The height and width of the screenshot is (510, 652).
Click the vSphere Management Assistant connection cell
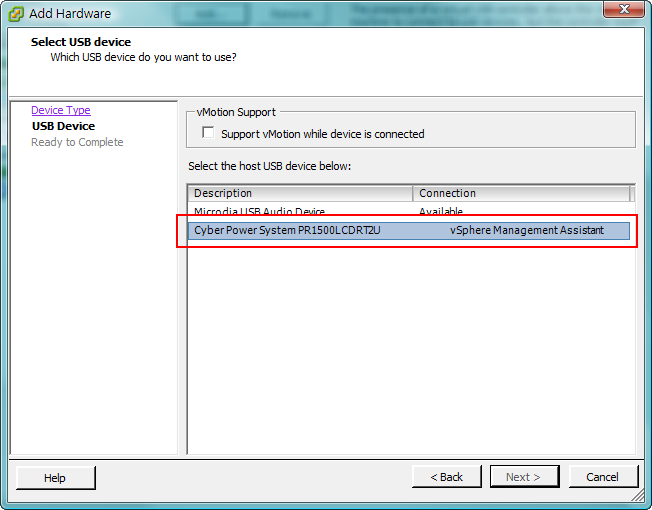tap(527, 230)
